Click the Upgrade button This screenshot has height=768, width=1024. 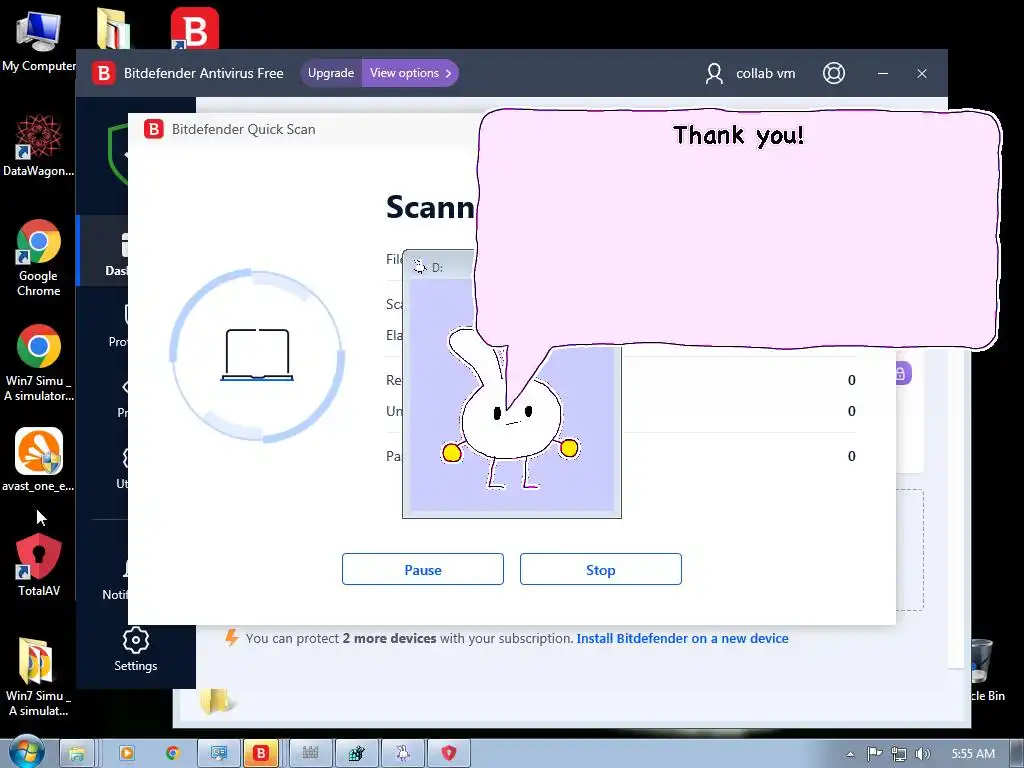click(331, 73)
